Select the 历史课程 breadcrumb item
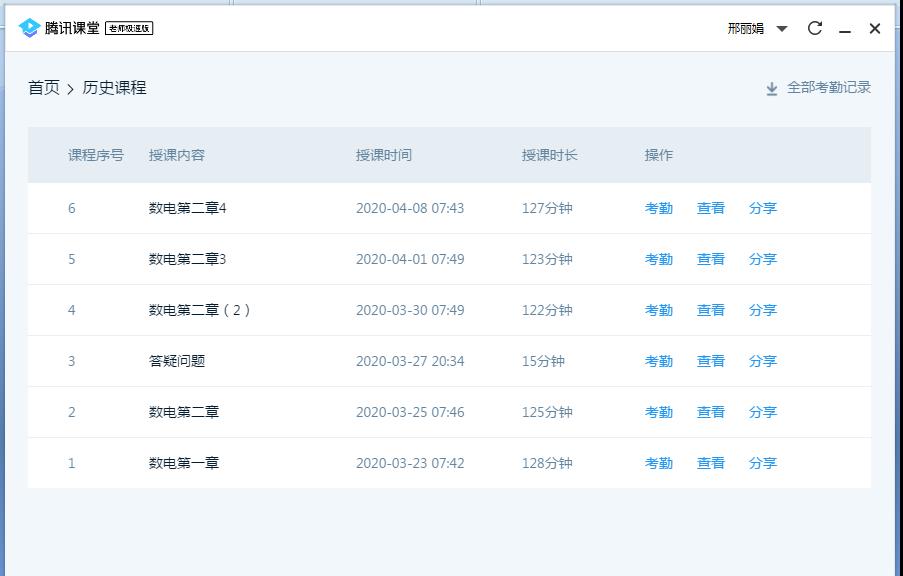The width and height of the screenshot is (903, 576). (x=114, y=88)
